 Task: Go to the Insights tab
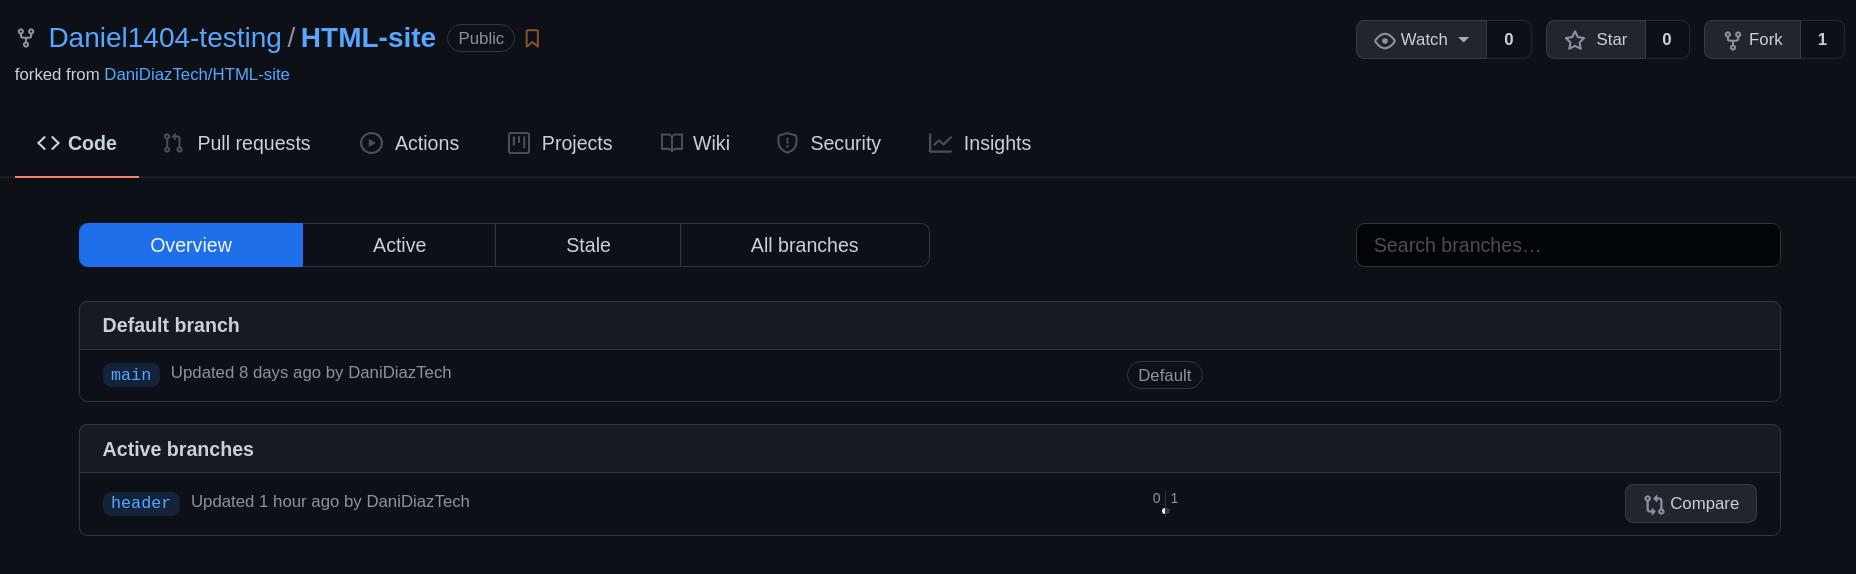(x=979, y=144)
